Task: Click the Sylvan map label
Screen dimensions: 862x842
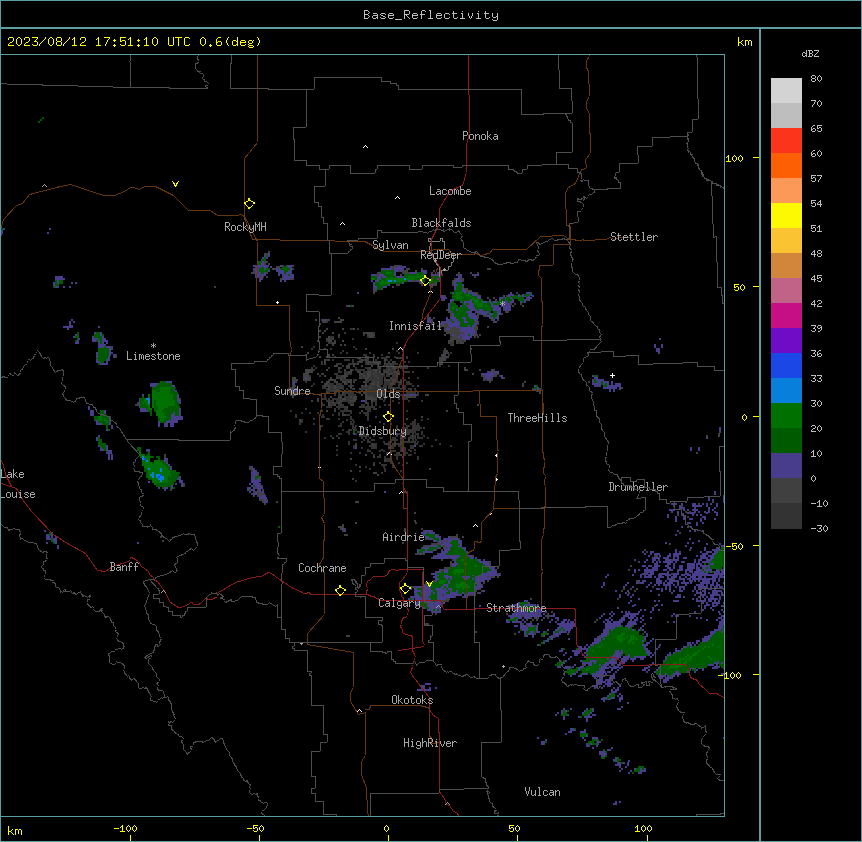Action: click(x=390, y=245)
